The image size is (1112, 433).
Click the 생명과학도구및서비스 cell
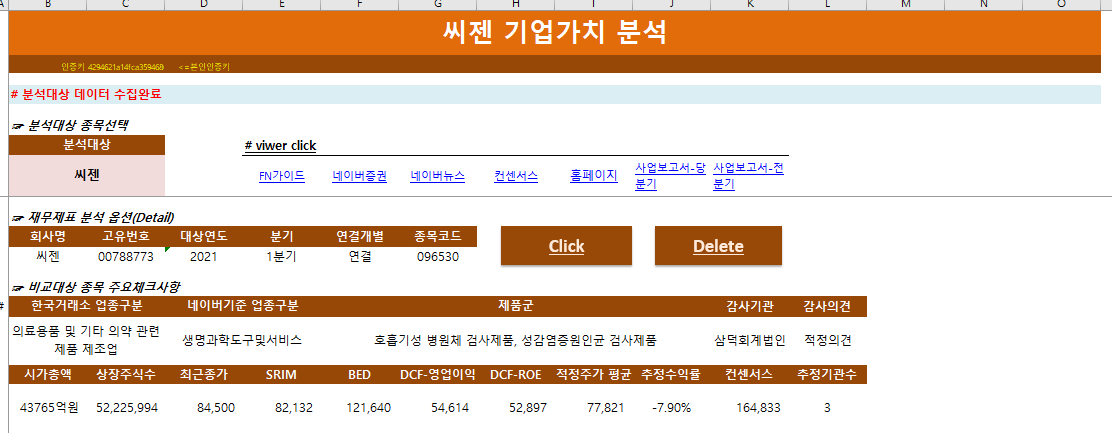point(243,340)
